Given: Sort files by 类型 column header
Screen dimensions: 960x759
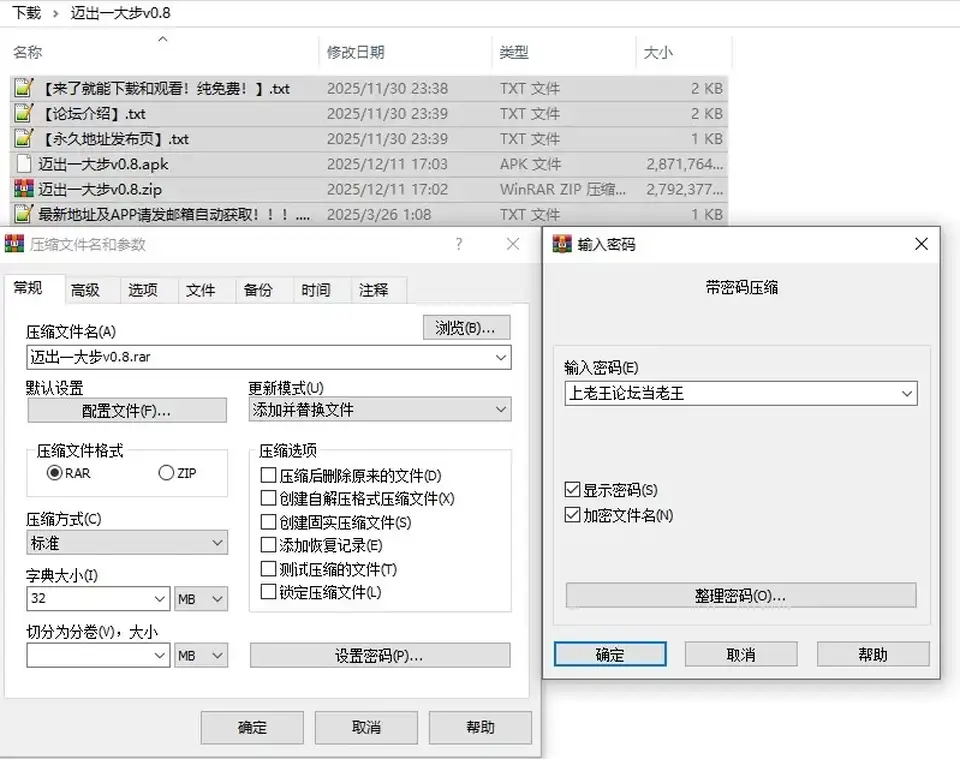Looking at the screenshot, I should click(563, 52).
